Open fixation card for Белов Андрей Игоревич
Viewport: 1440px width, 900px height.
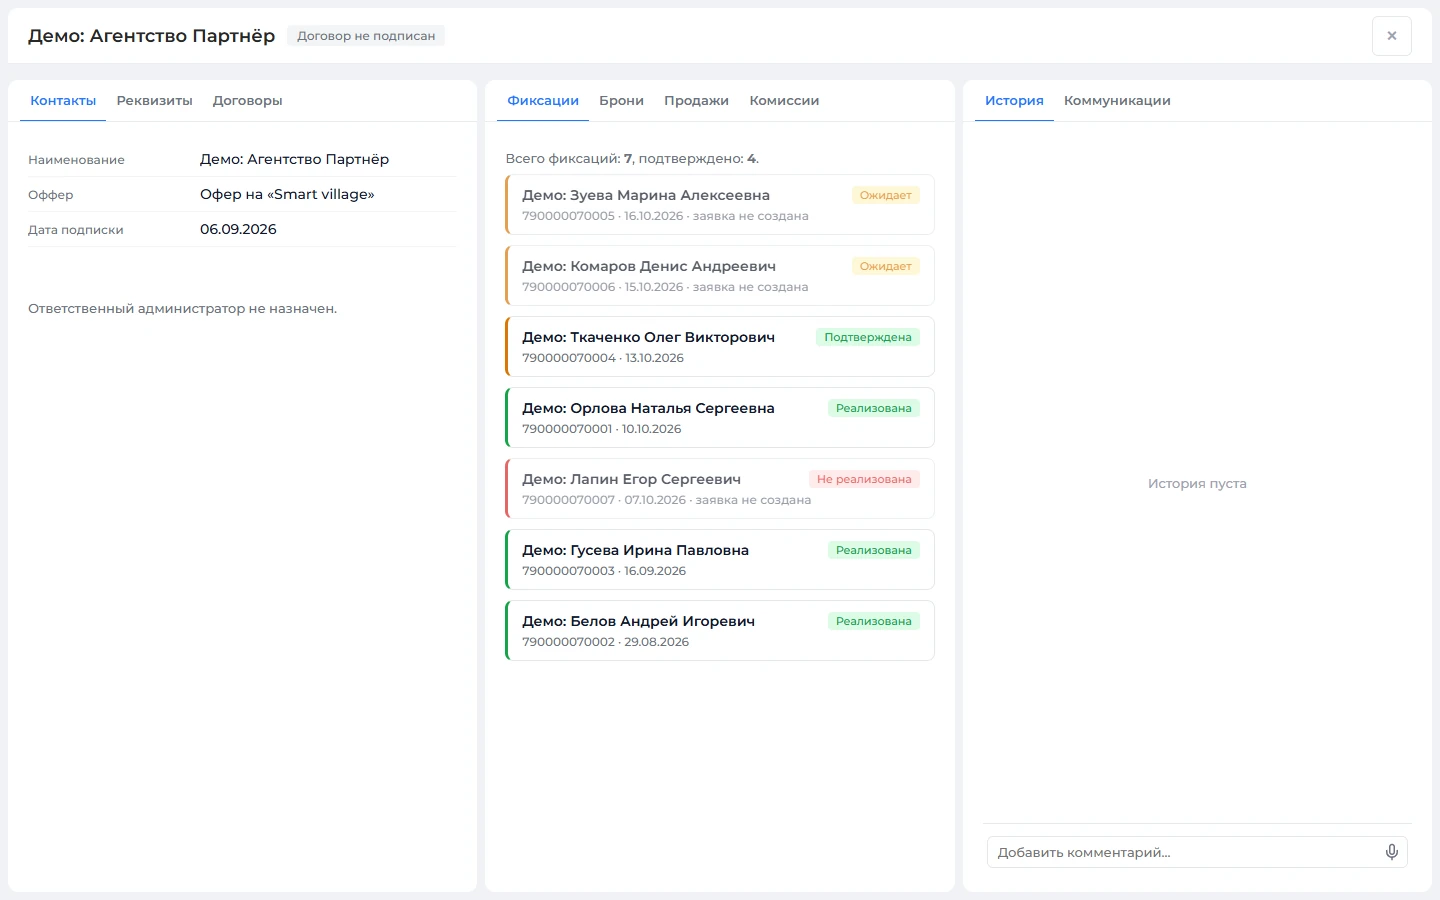pyautogui.click(x=720, y=631)
